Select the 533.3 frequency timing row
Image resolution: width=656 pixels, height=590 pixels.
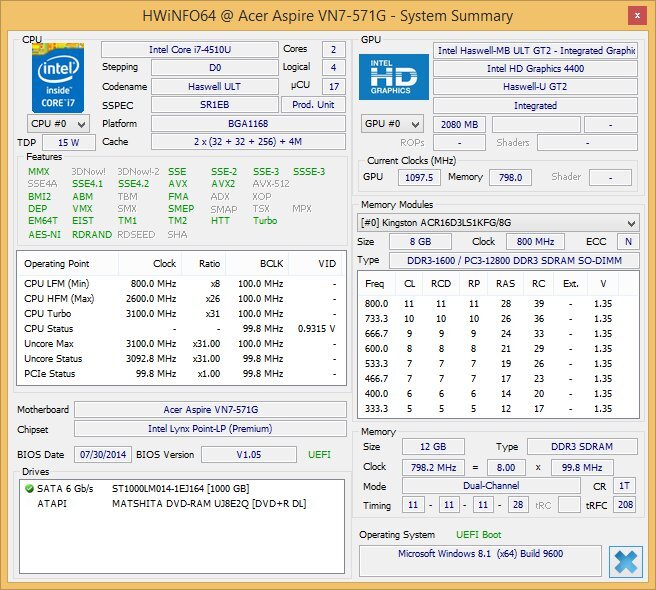498,364
